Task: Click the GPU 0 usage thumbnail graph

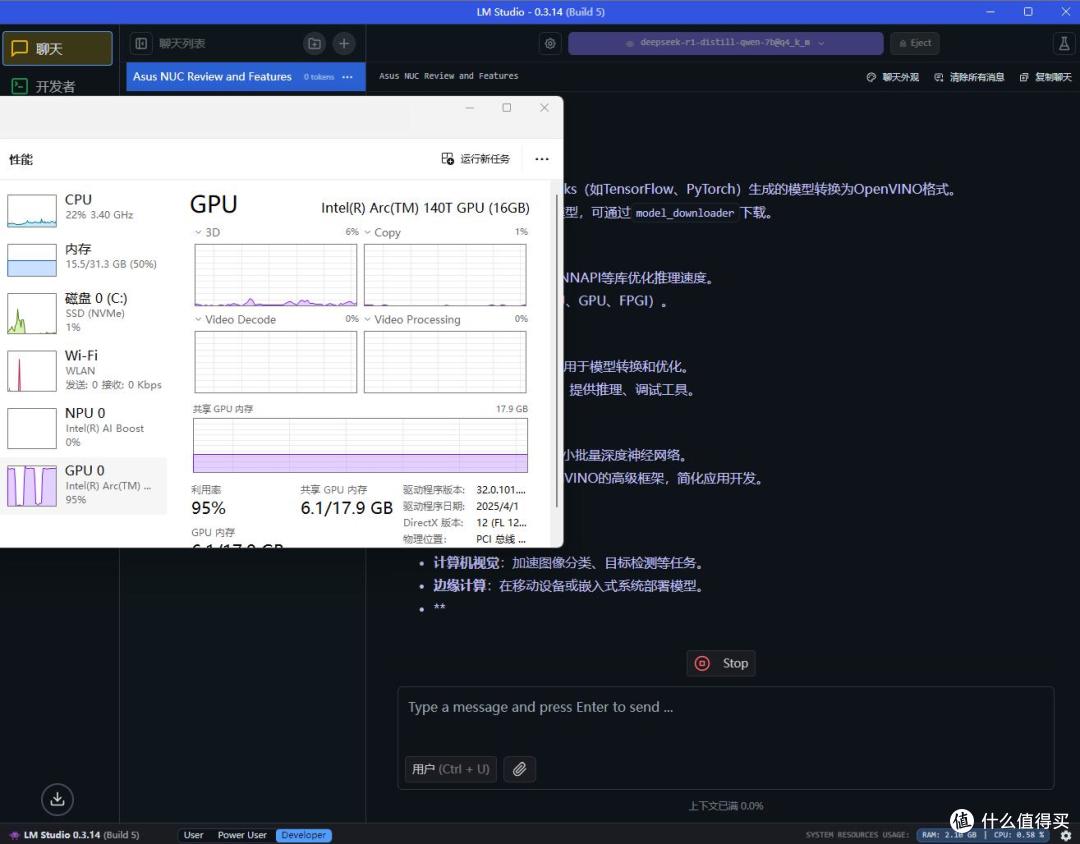Action: [32, 486]
